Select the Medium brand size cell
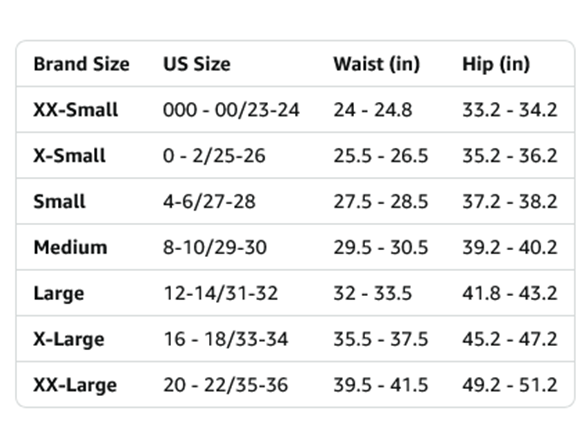This screenshot has width=588, height=441. coord(70,248)
